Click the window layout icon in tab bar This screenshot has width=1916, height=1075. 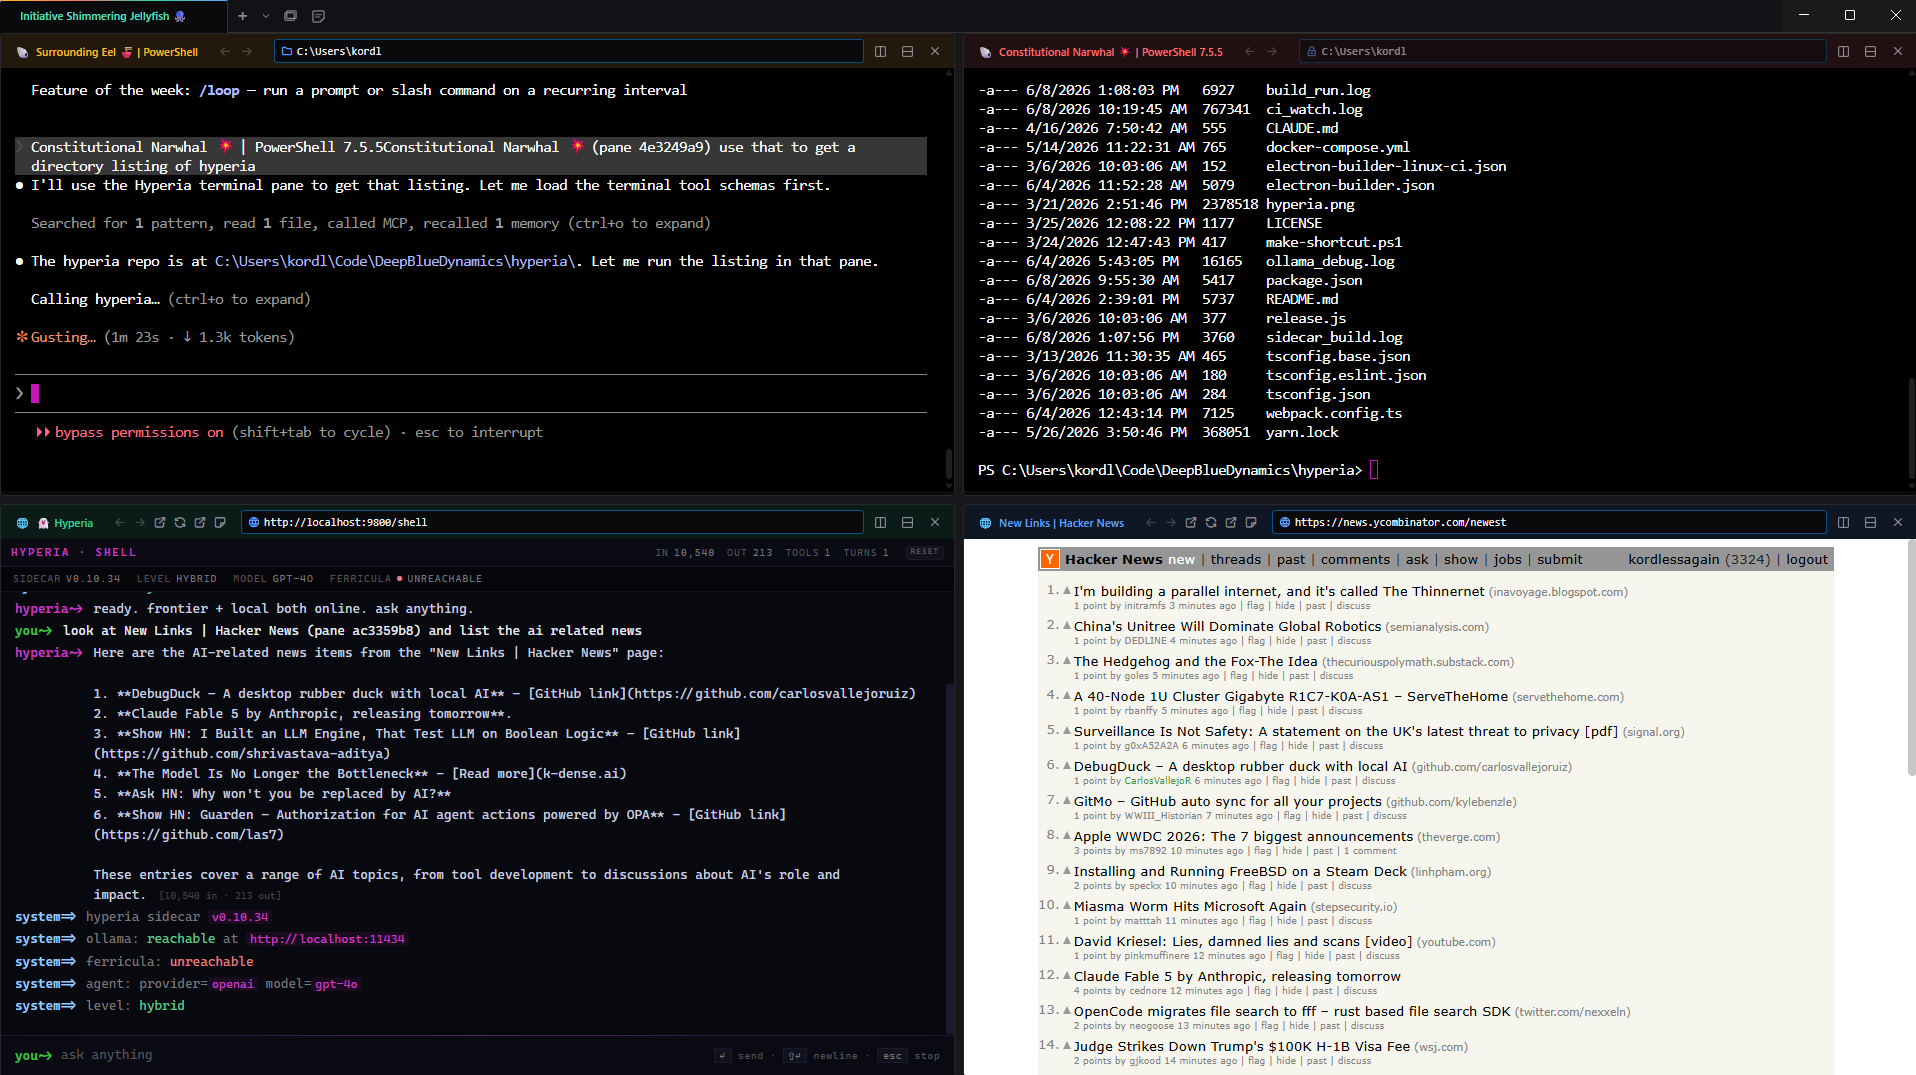[x=291, y=16]
